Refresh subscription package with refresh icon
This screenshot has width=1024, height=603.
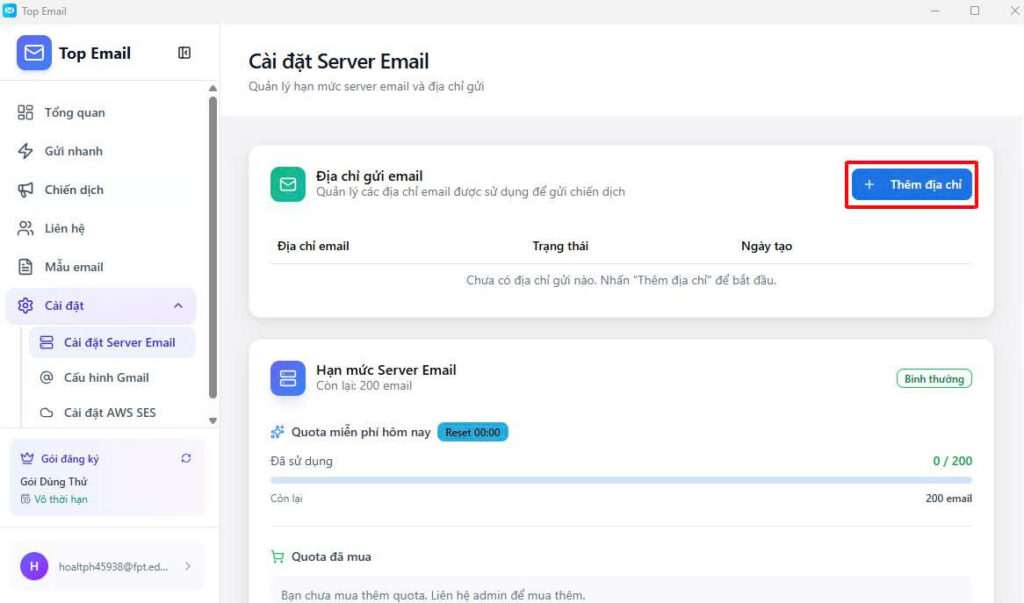186,459
